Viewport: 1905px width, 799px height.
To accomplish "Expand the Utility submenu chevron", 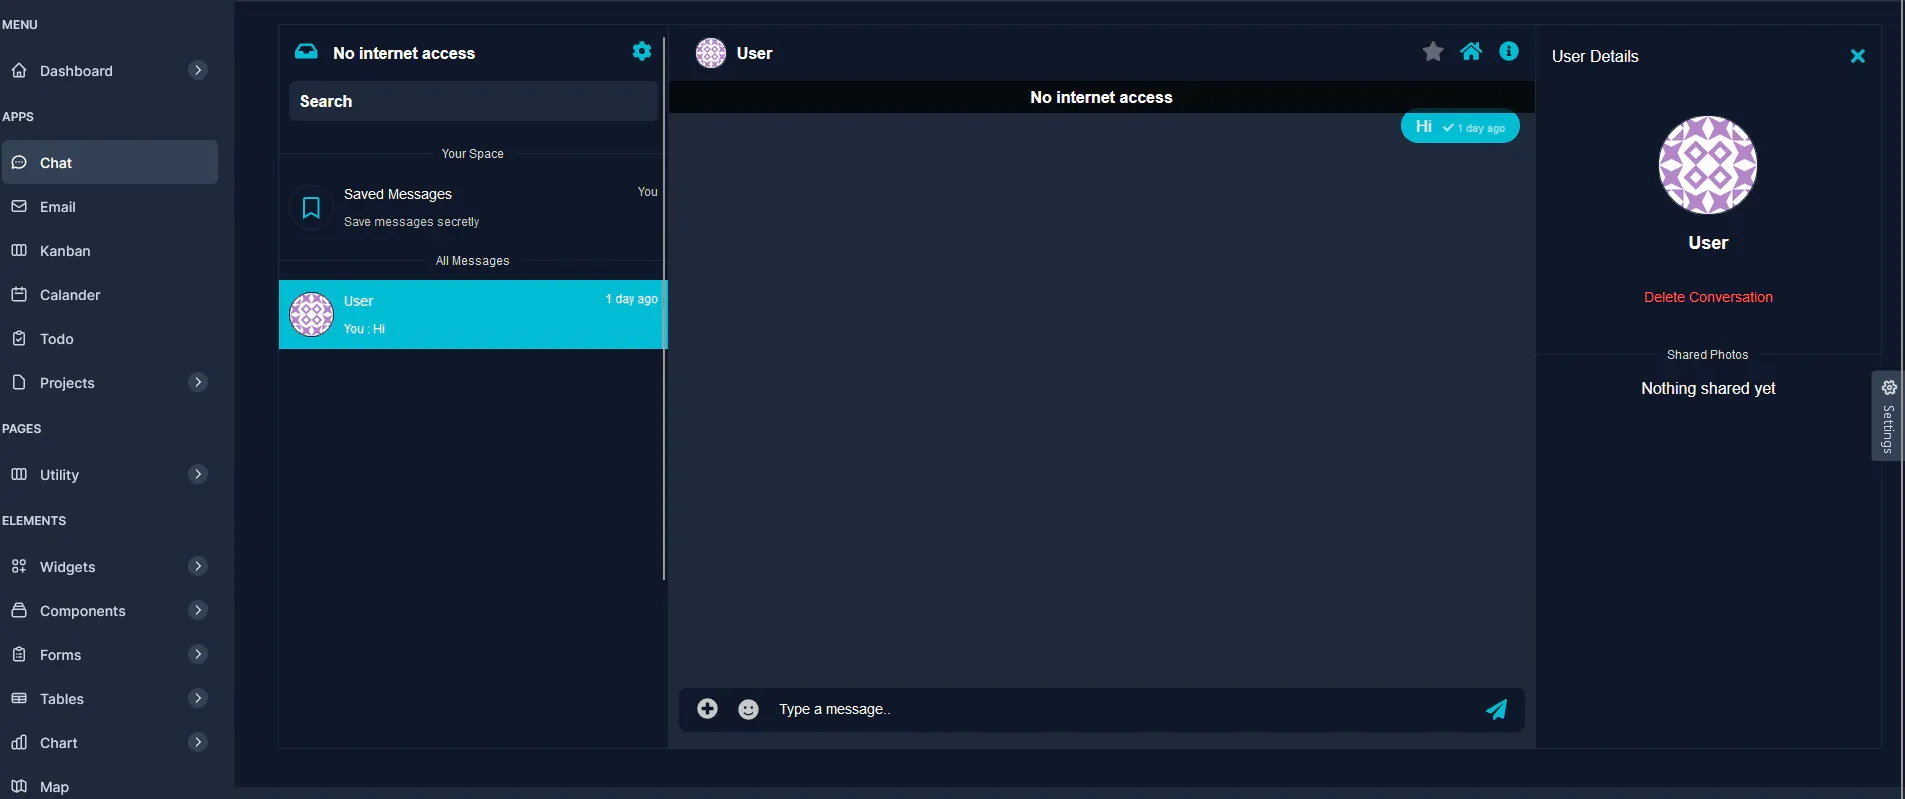I will (x=198, y=474).
